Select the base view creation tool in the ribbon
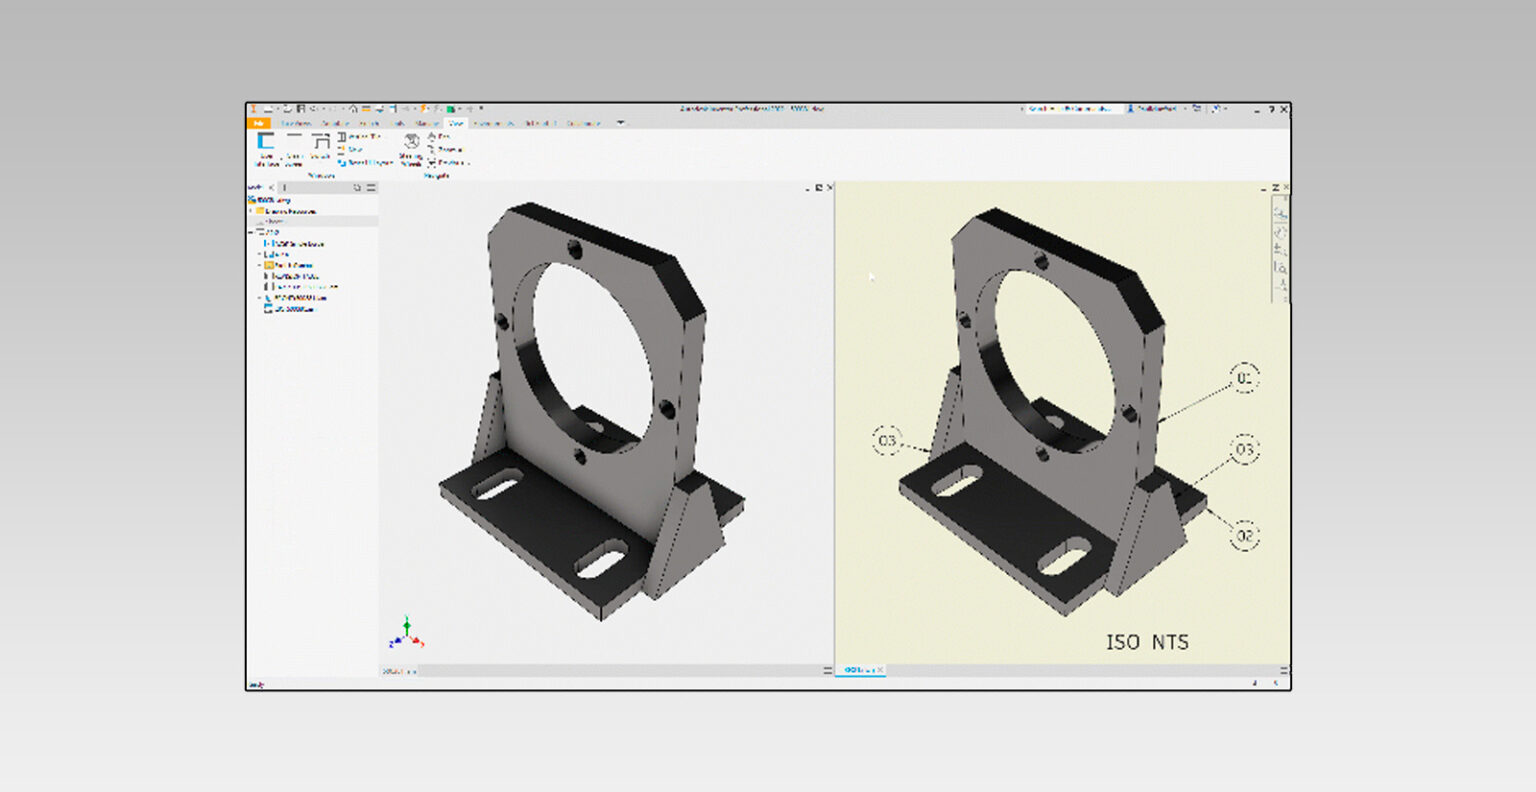1536x792 pixels. tap(265, 143)
